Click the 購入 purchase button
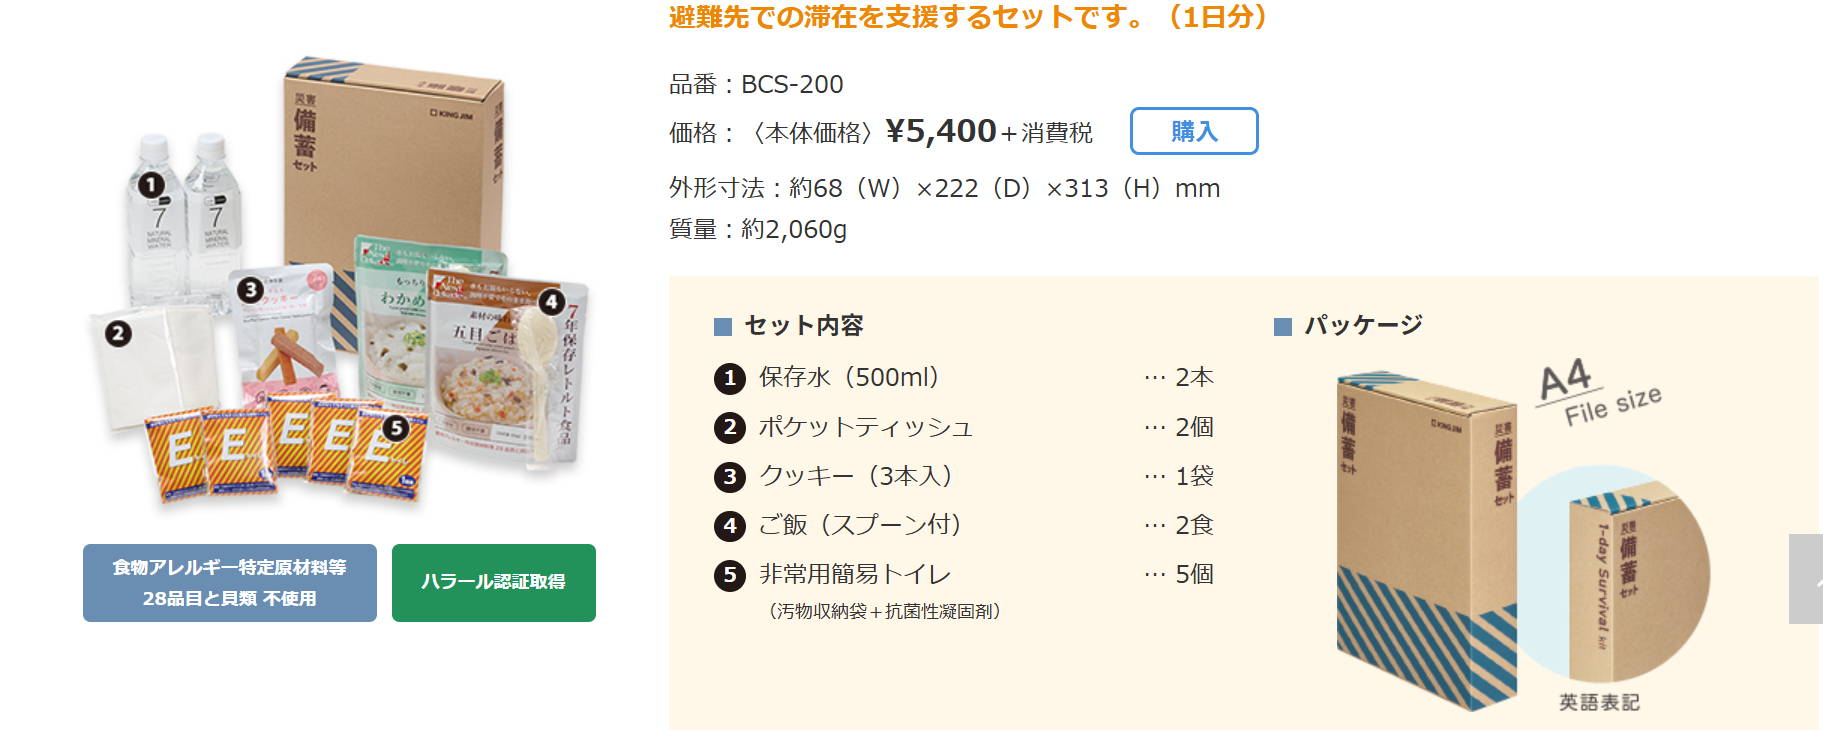This screenshot has width=1823, height=730. point(1193,131)
